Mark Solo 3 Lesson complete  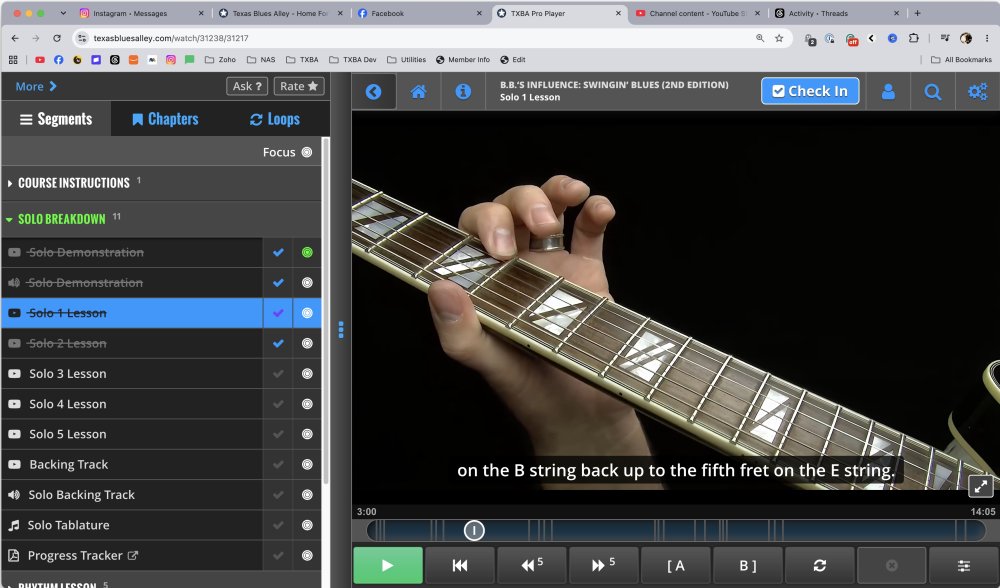pyautogui.click(x=278, y=374)
